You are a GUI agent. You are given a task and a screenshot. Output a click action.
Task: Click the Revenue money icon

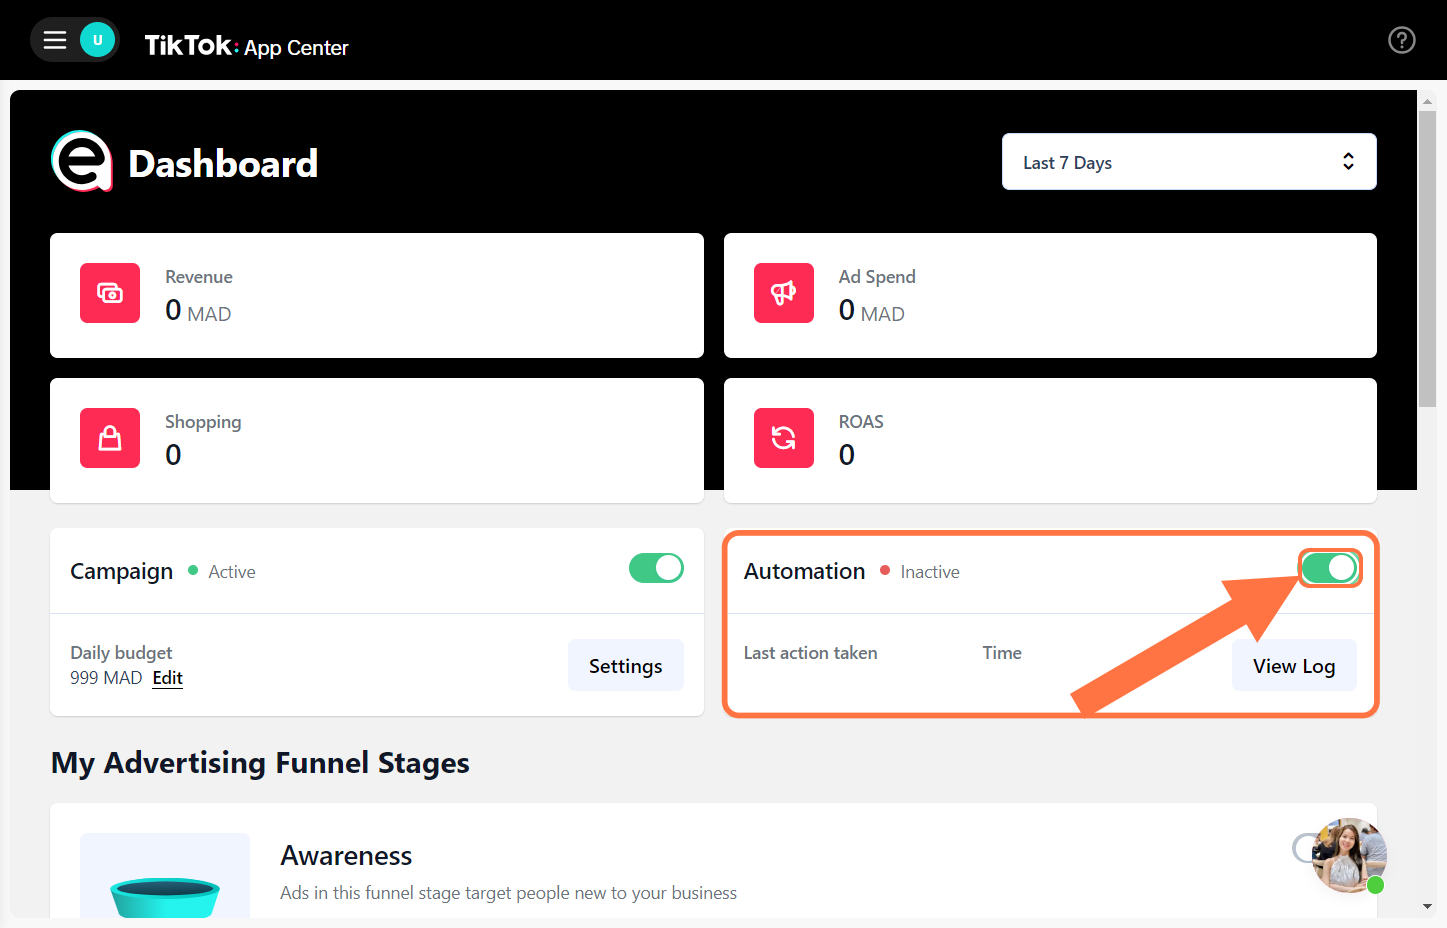(x=110, y=293)
